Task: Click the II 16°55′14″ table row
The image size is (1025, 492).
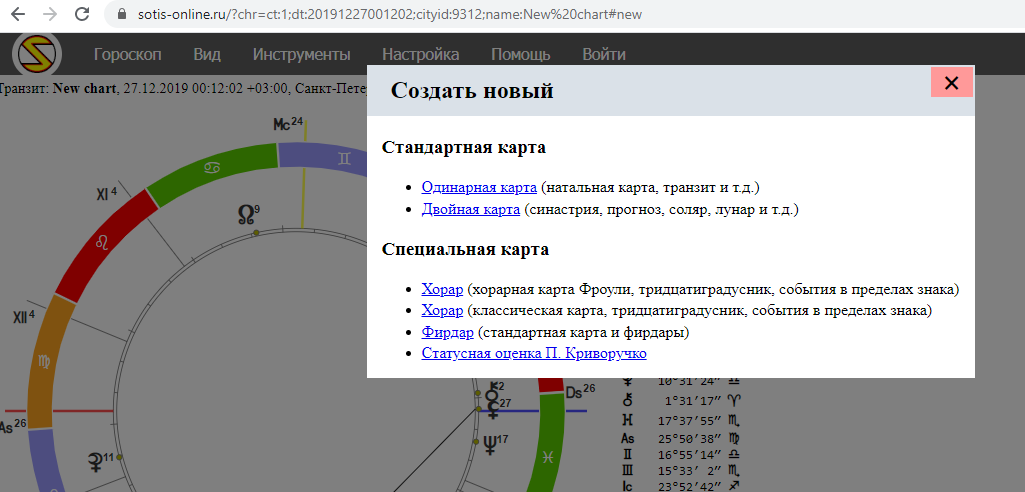Action: 682,454
